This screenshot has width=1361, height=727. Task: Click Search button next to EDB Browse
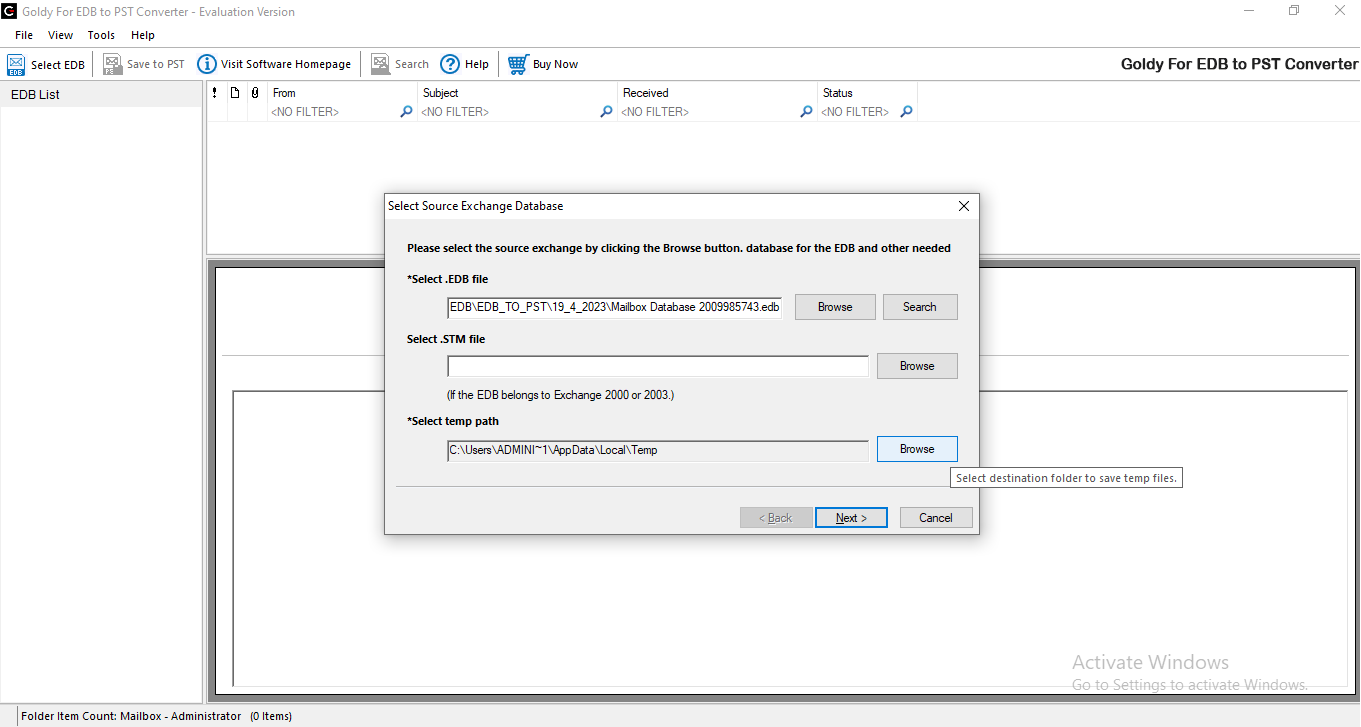click(920, 307)
